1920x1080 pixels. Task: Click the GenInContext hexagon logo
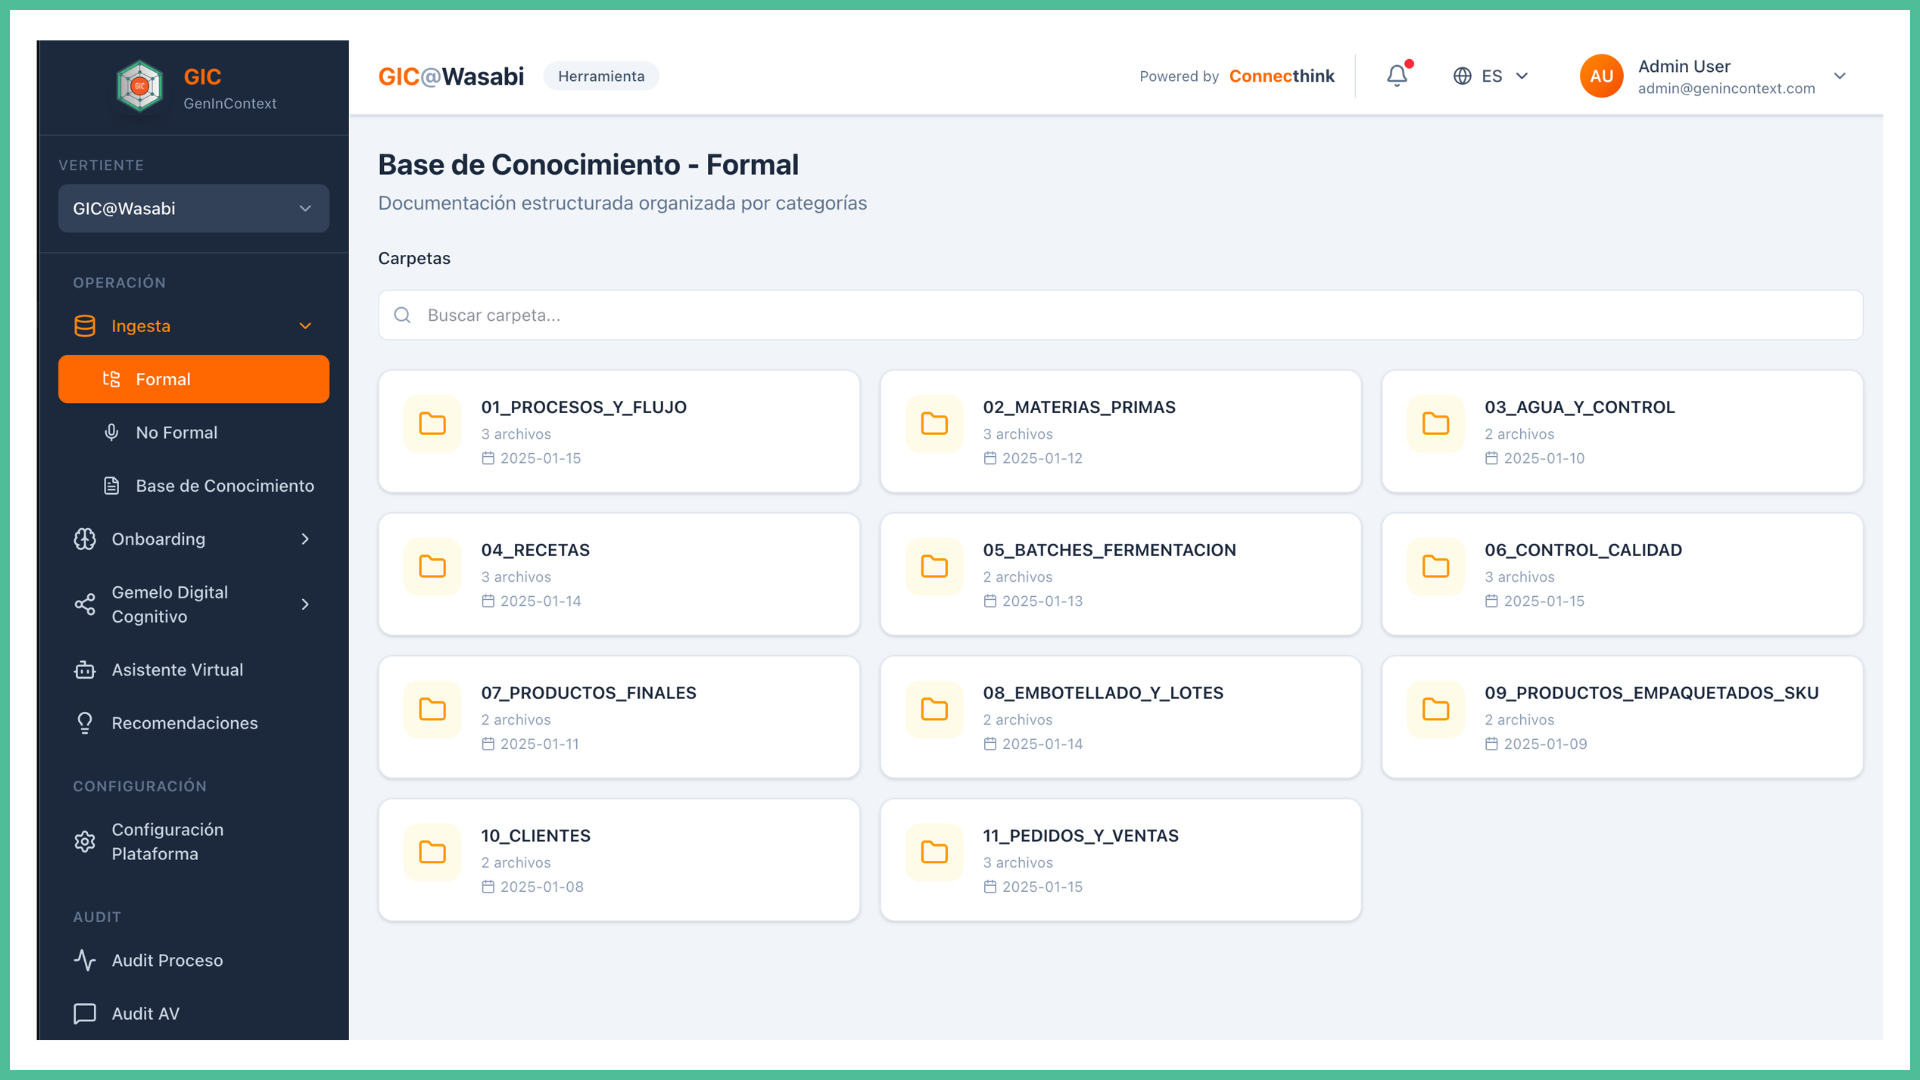pos(140,86)
